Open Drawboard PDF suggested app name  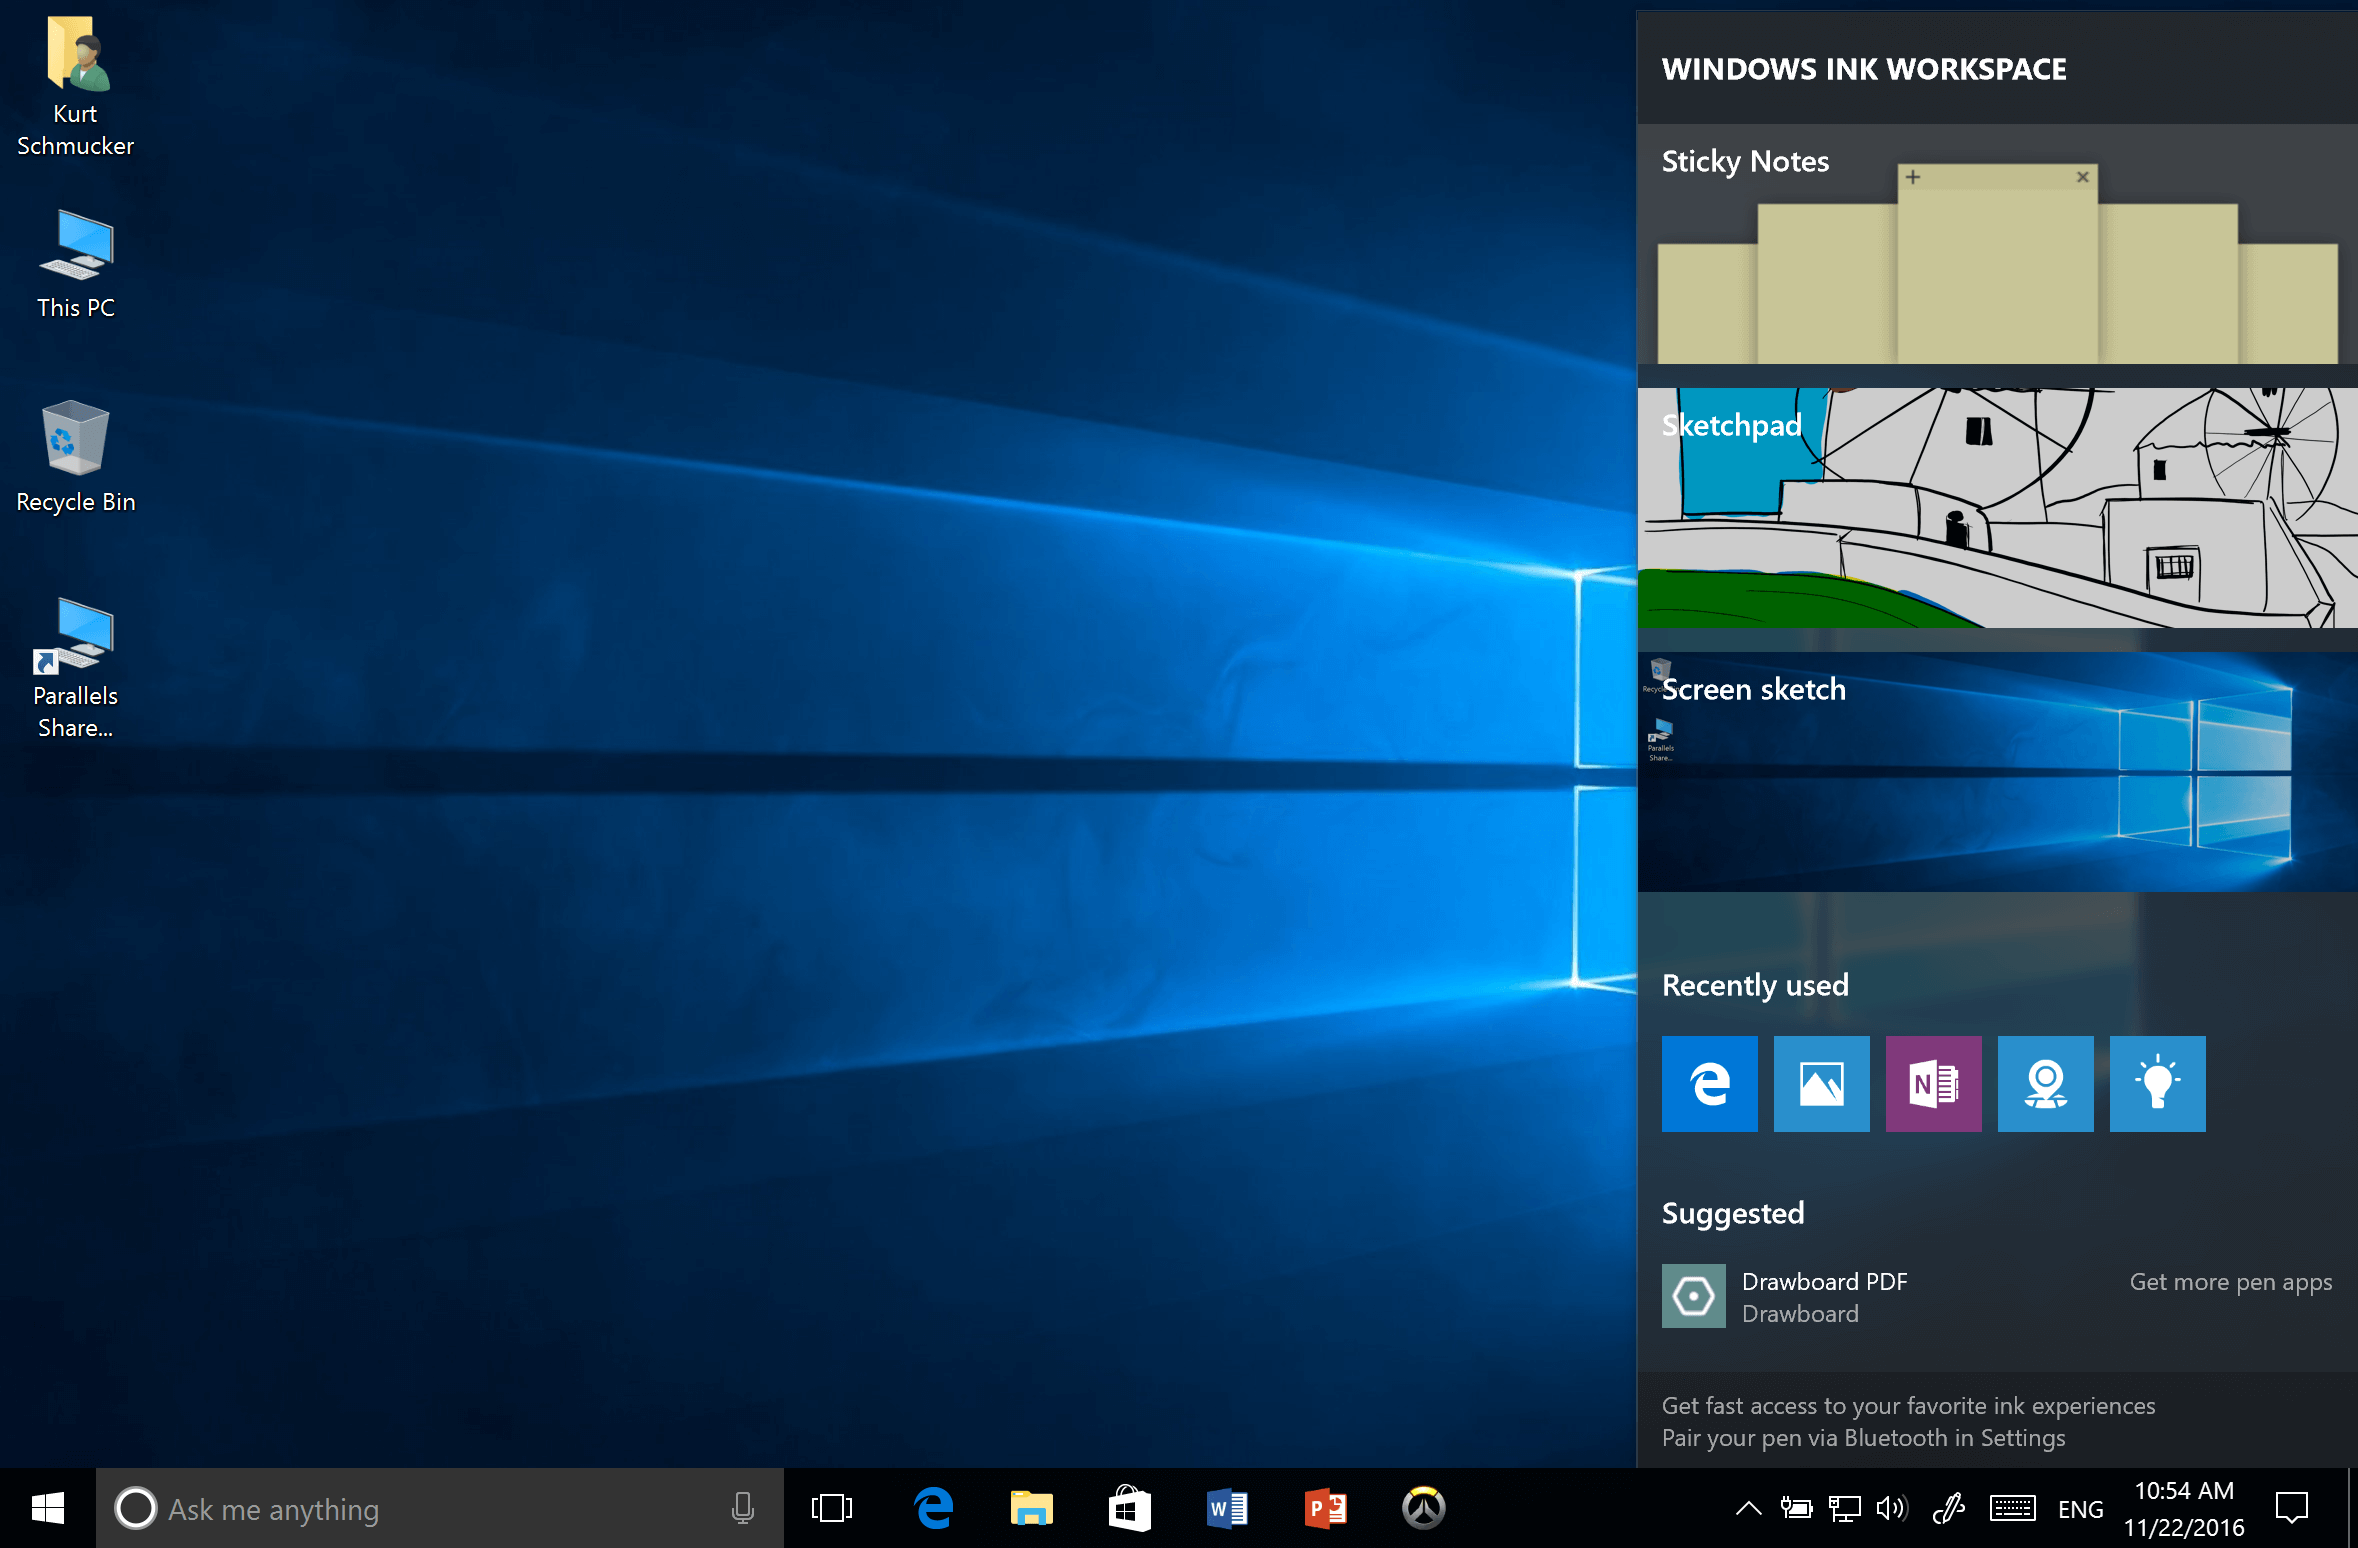tap(1825, 1282)
